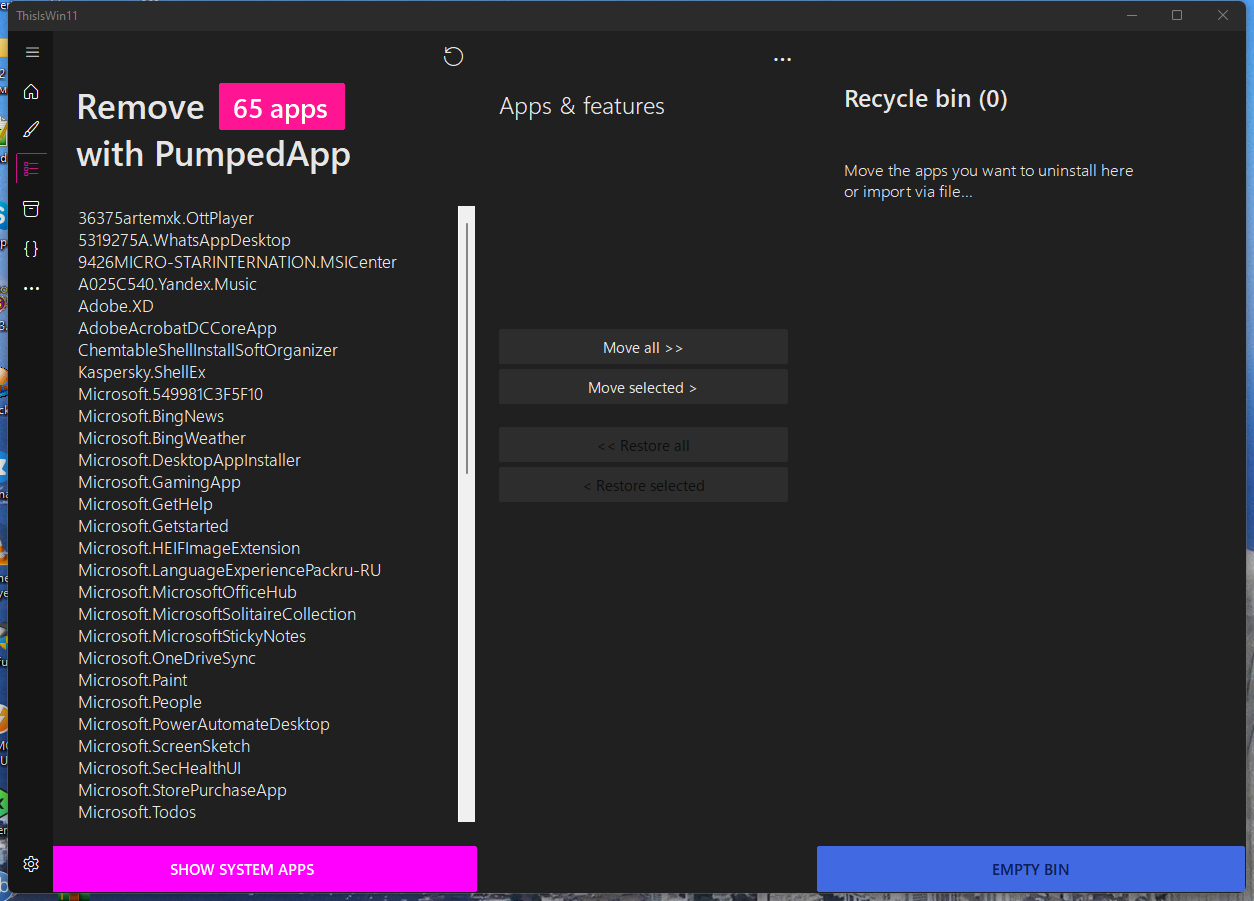Select Microsoft.GamingApp entry
Screen dimensions: 1254x901
coord(159,482)
